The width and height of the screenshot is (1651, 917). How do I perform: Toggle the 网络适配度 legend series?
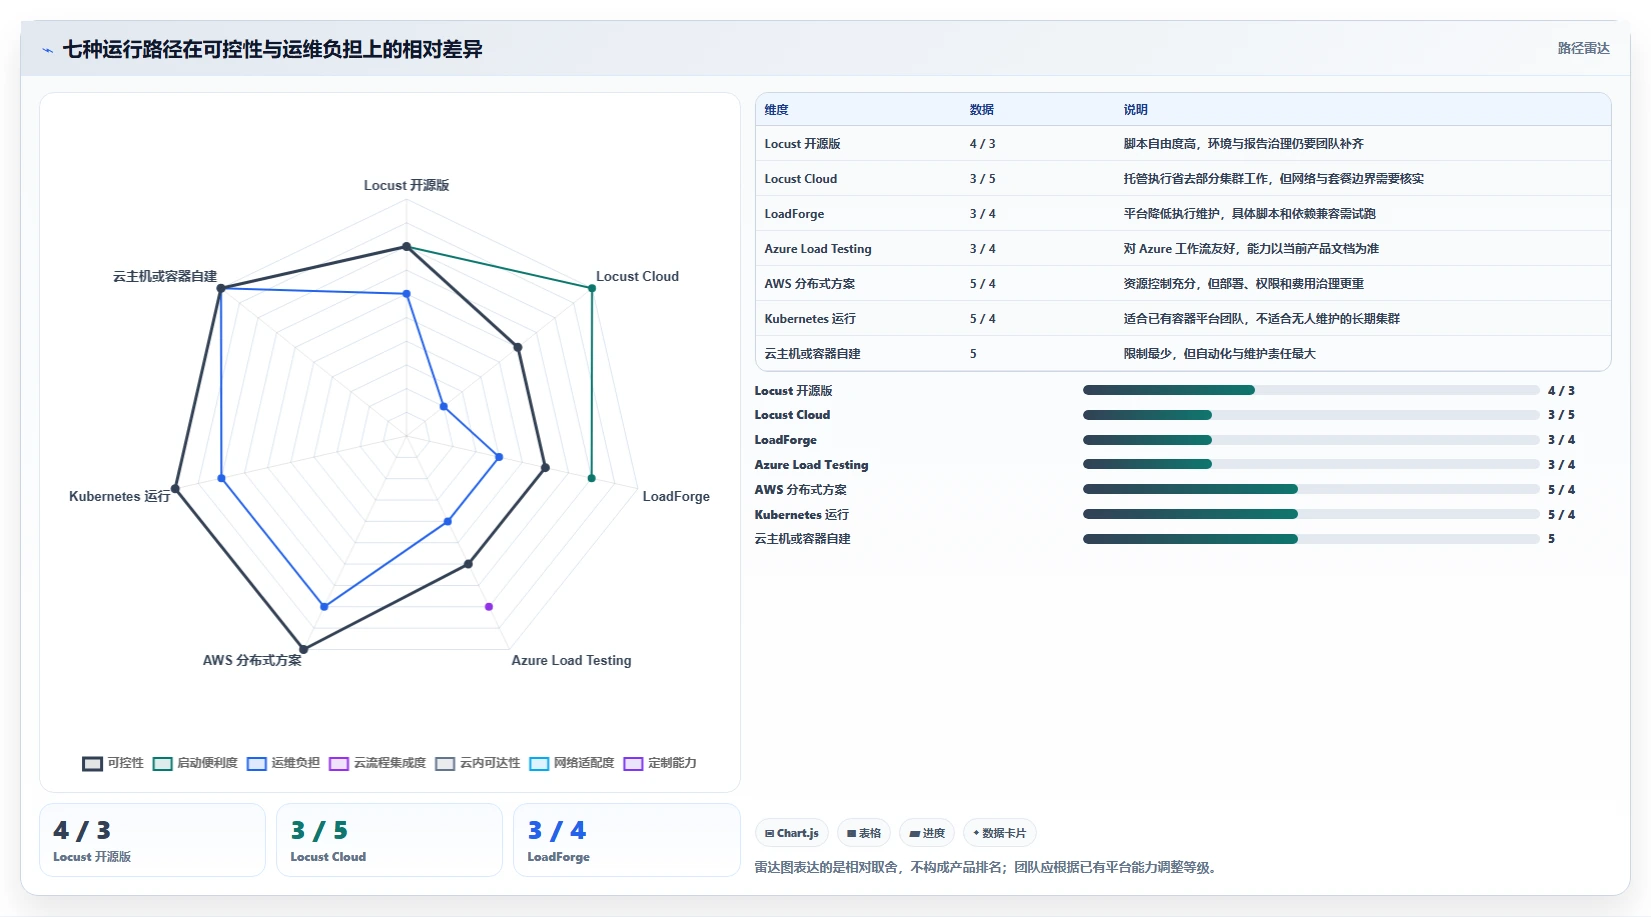pyautogui.click(x=571, y=763)
